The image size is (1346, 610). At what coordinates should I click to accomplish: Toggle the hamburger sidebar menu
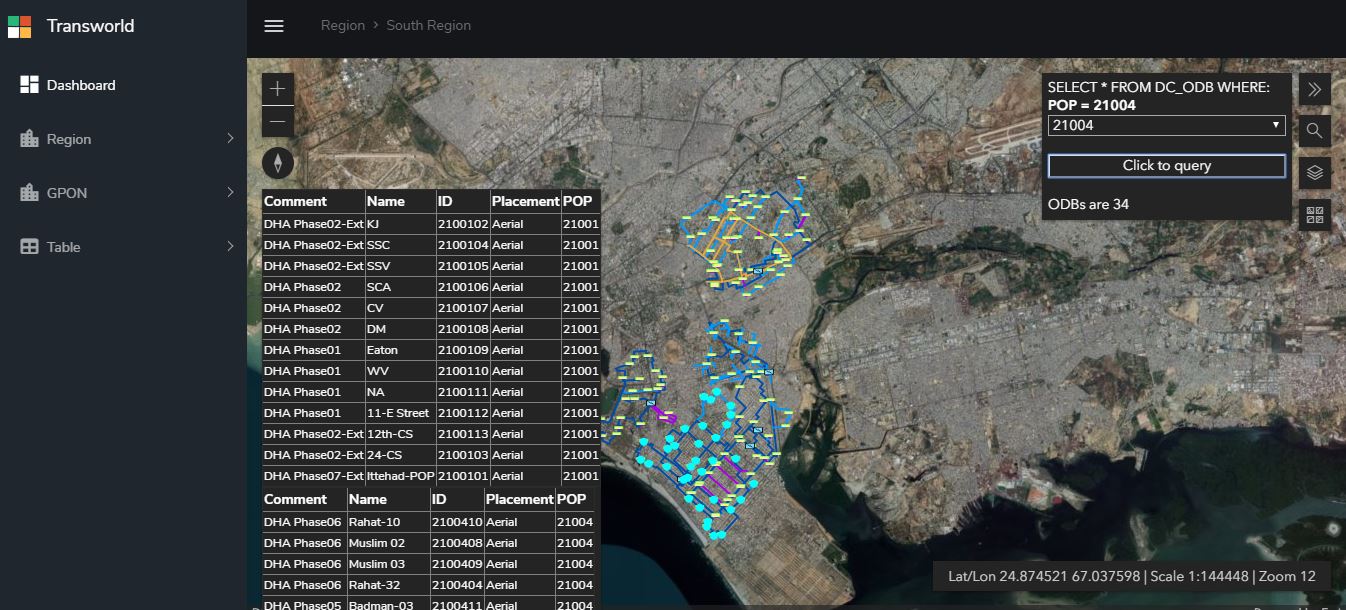point(274,26)
